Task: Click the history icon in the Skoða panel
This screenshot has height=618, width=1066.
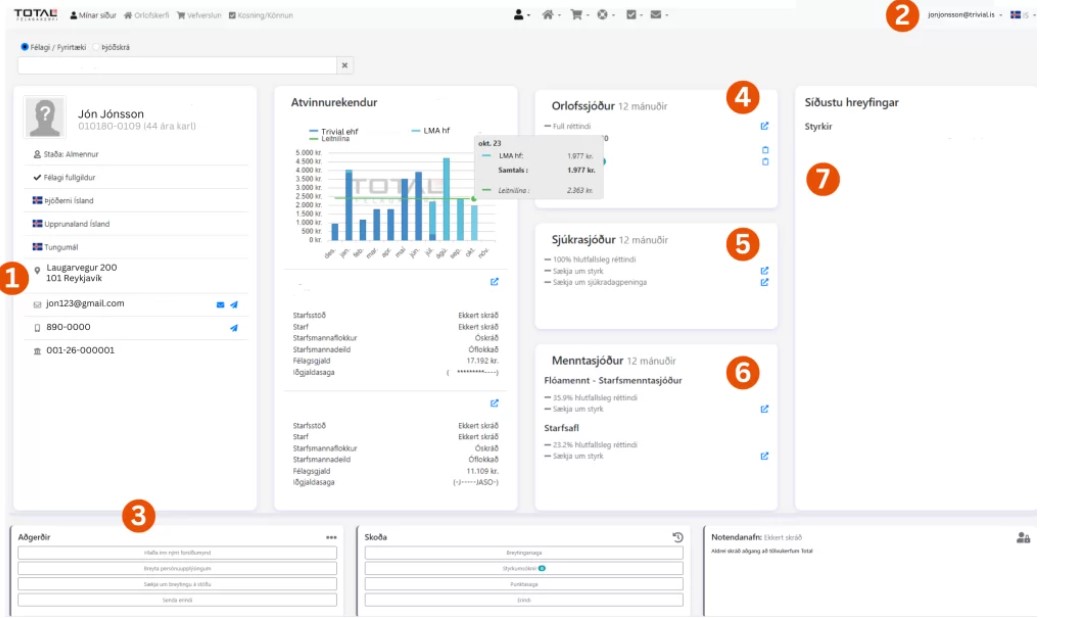Action: 677,537
